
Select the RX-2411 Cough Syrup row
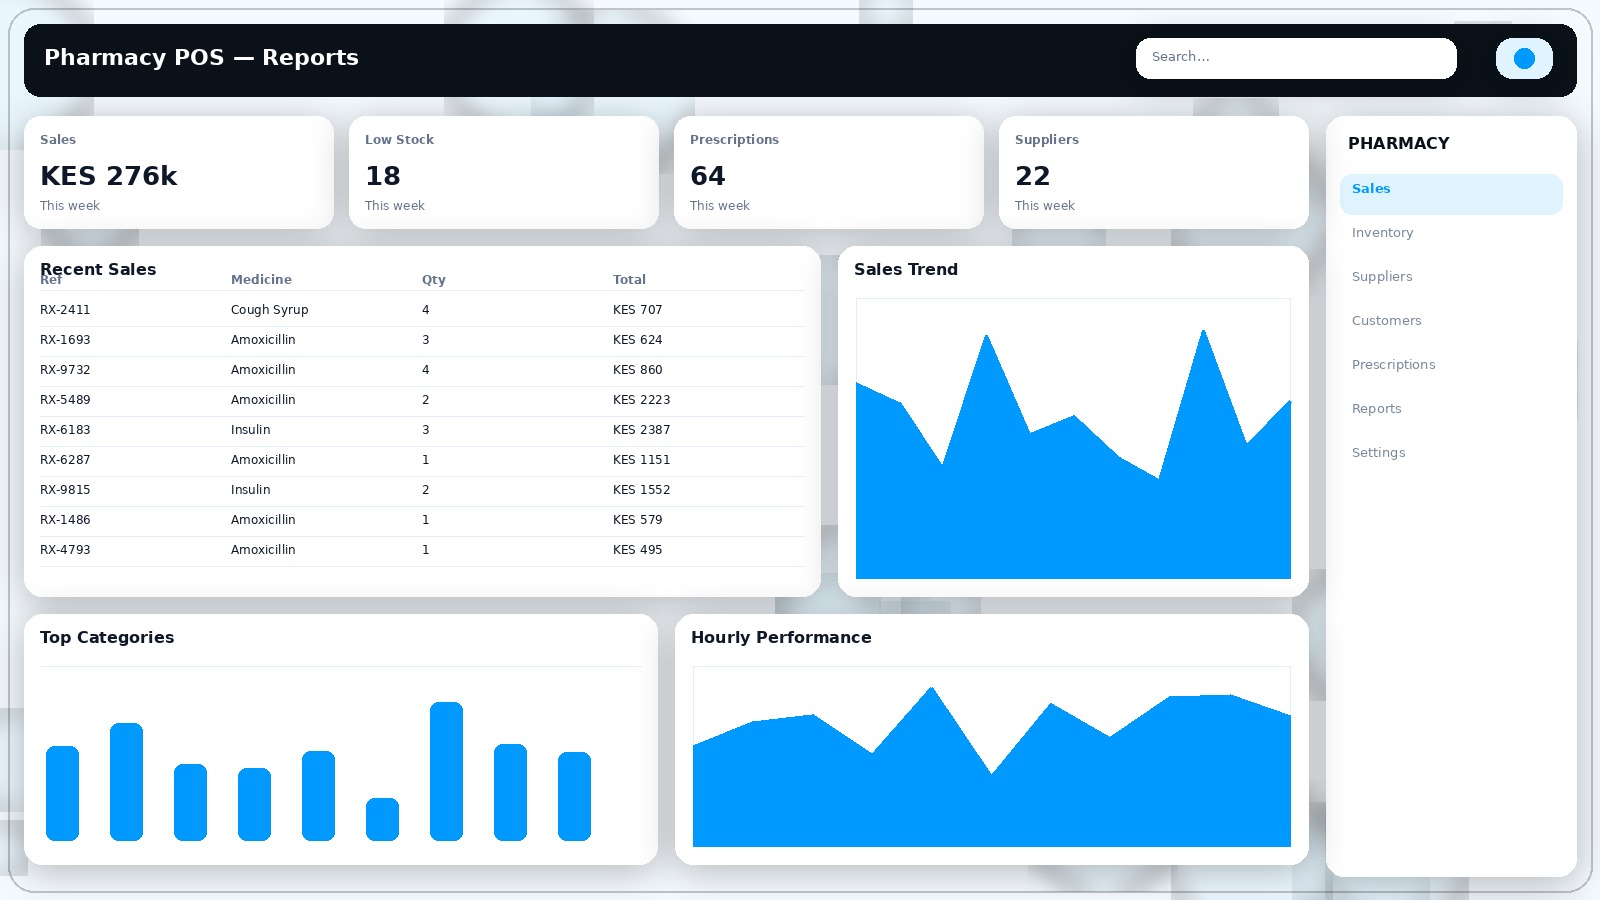point(422,310)
